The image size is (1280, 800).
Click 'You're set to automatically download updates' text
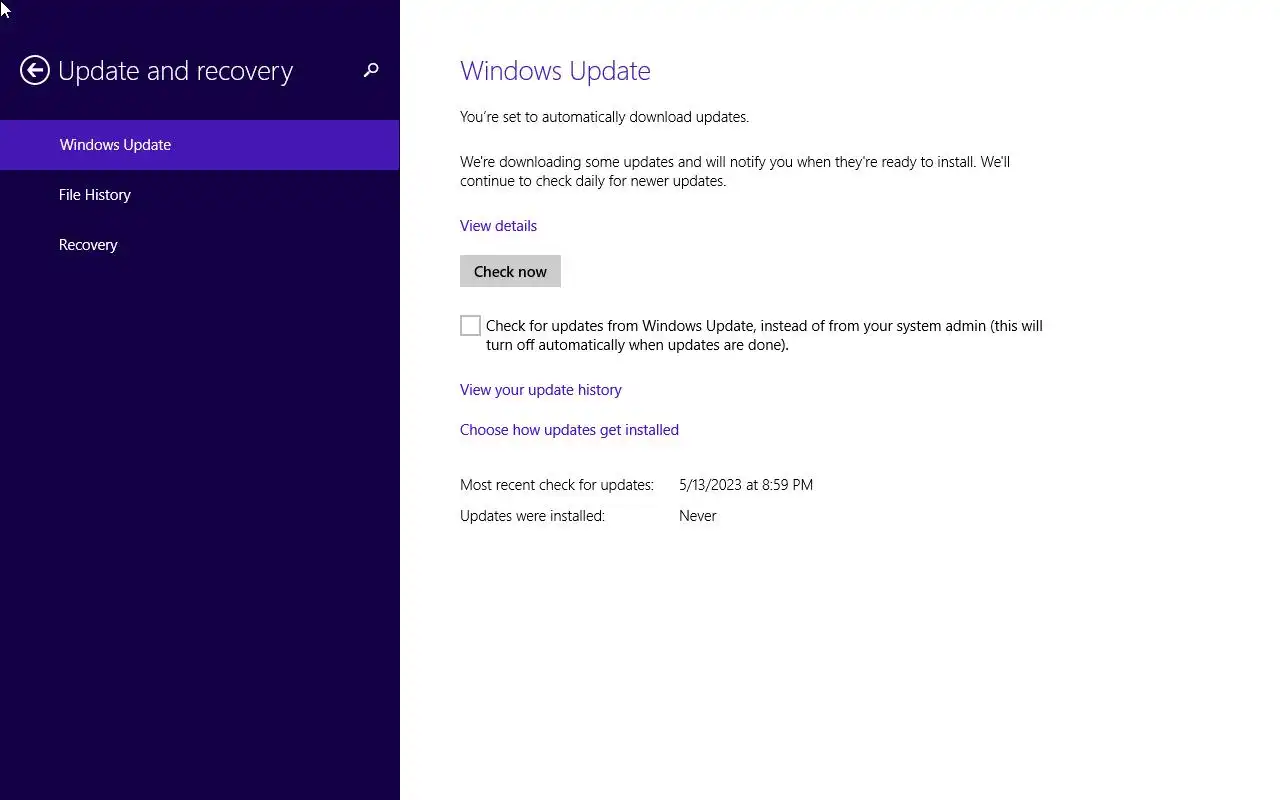click(604, 117)
